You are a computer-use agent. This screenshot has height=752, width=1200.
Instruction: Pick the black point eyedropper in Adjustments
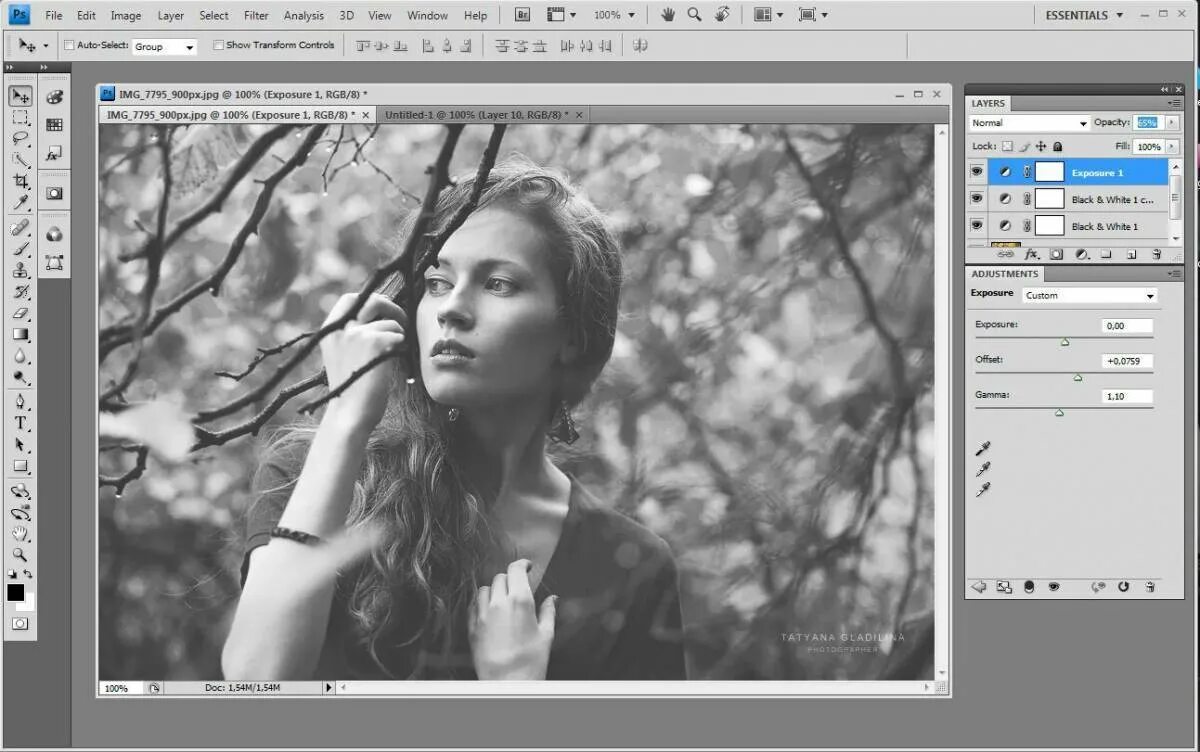(983, 448)
